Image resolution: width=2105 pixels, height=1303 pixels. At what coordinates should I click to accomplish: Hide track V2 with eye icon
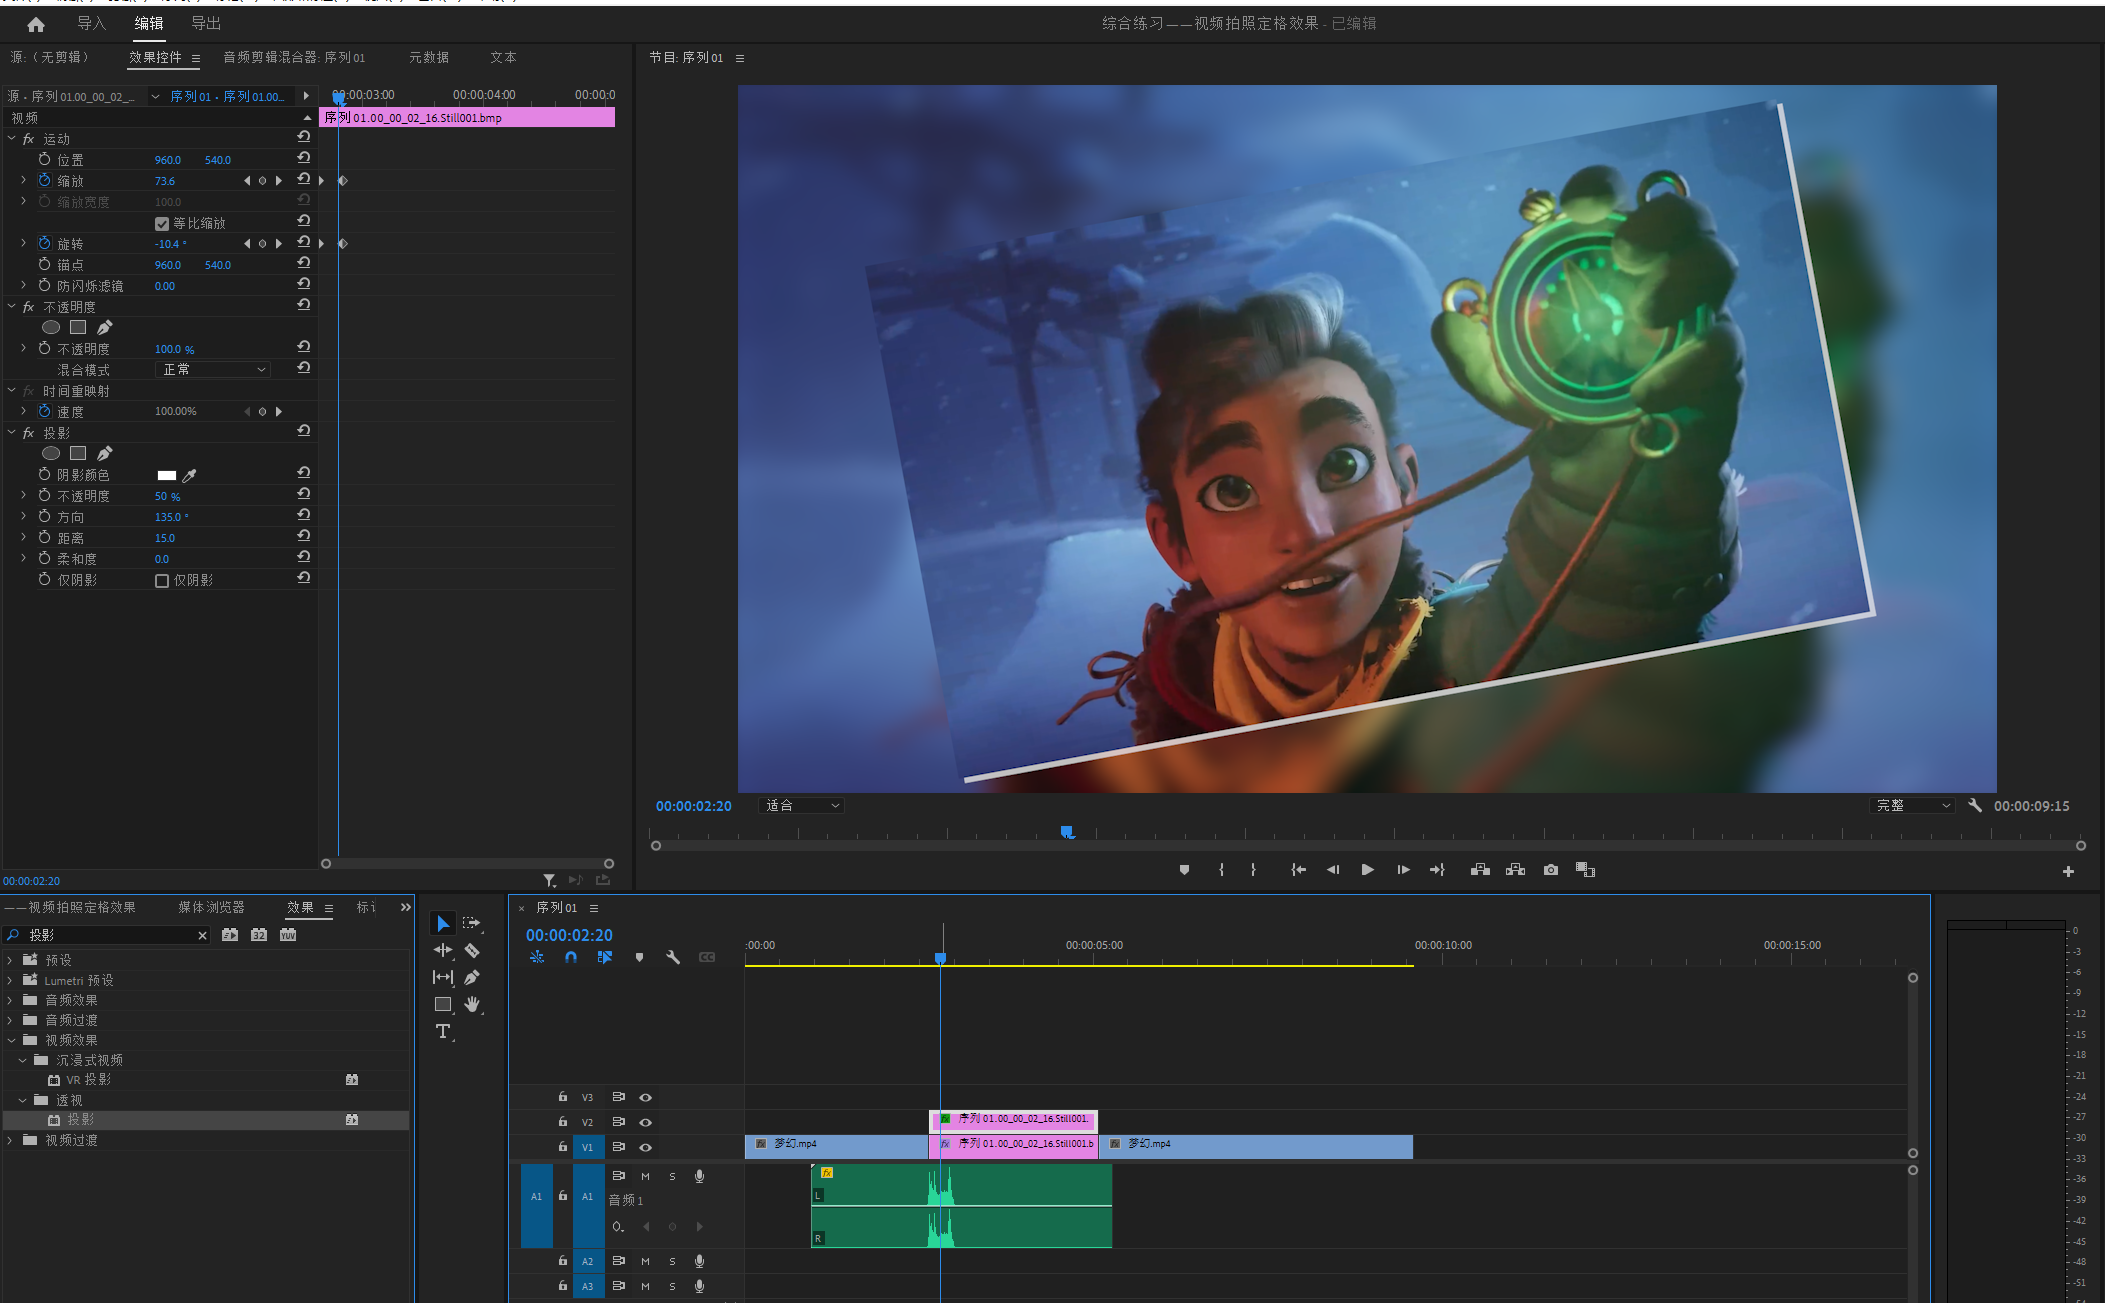coord(646,1122)
